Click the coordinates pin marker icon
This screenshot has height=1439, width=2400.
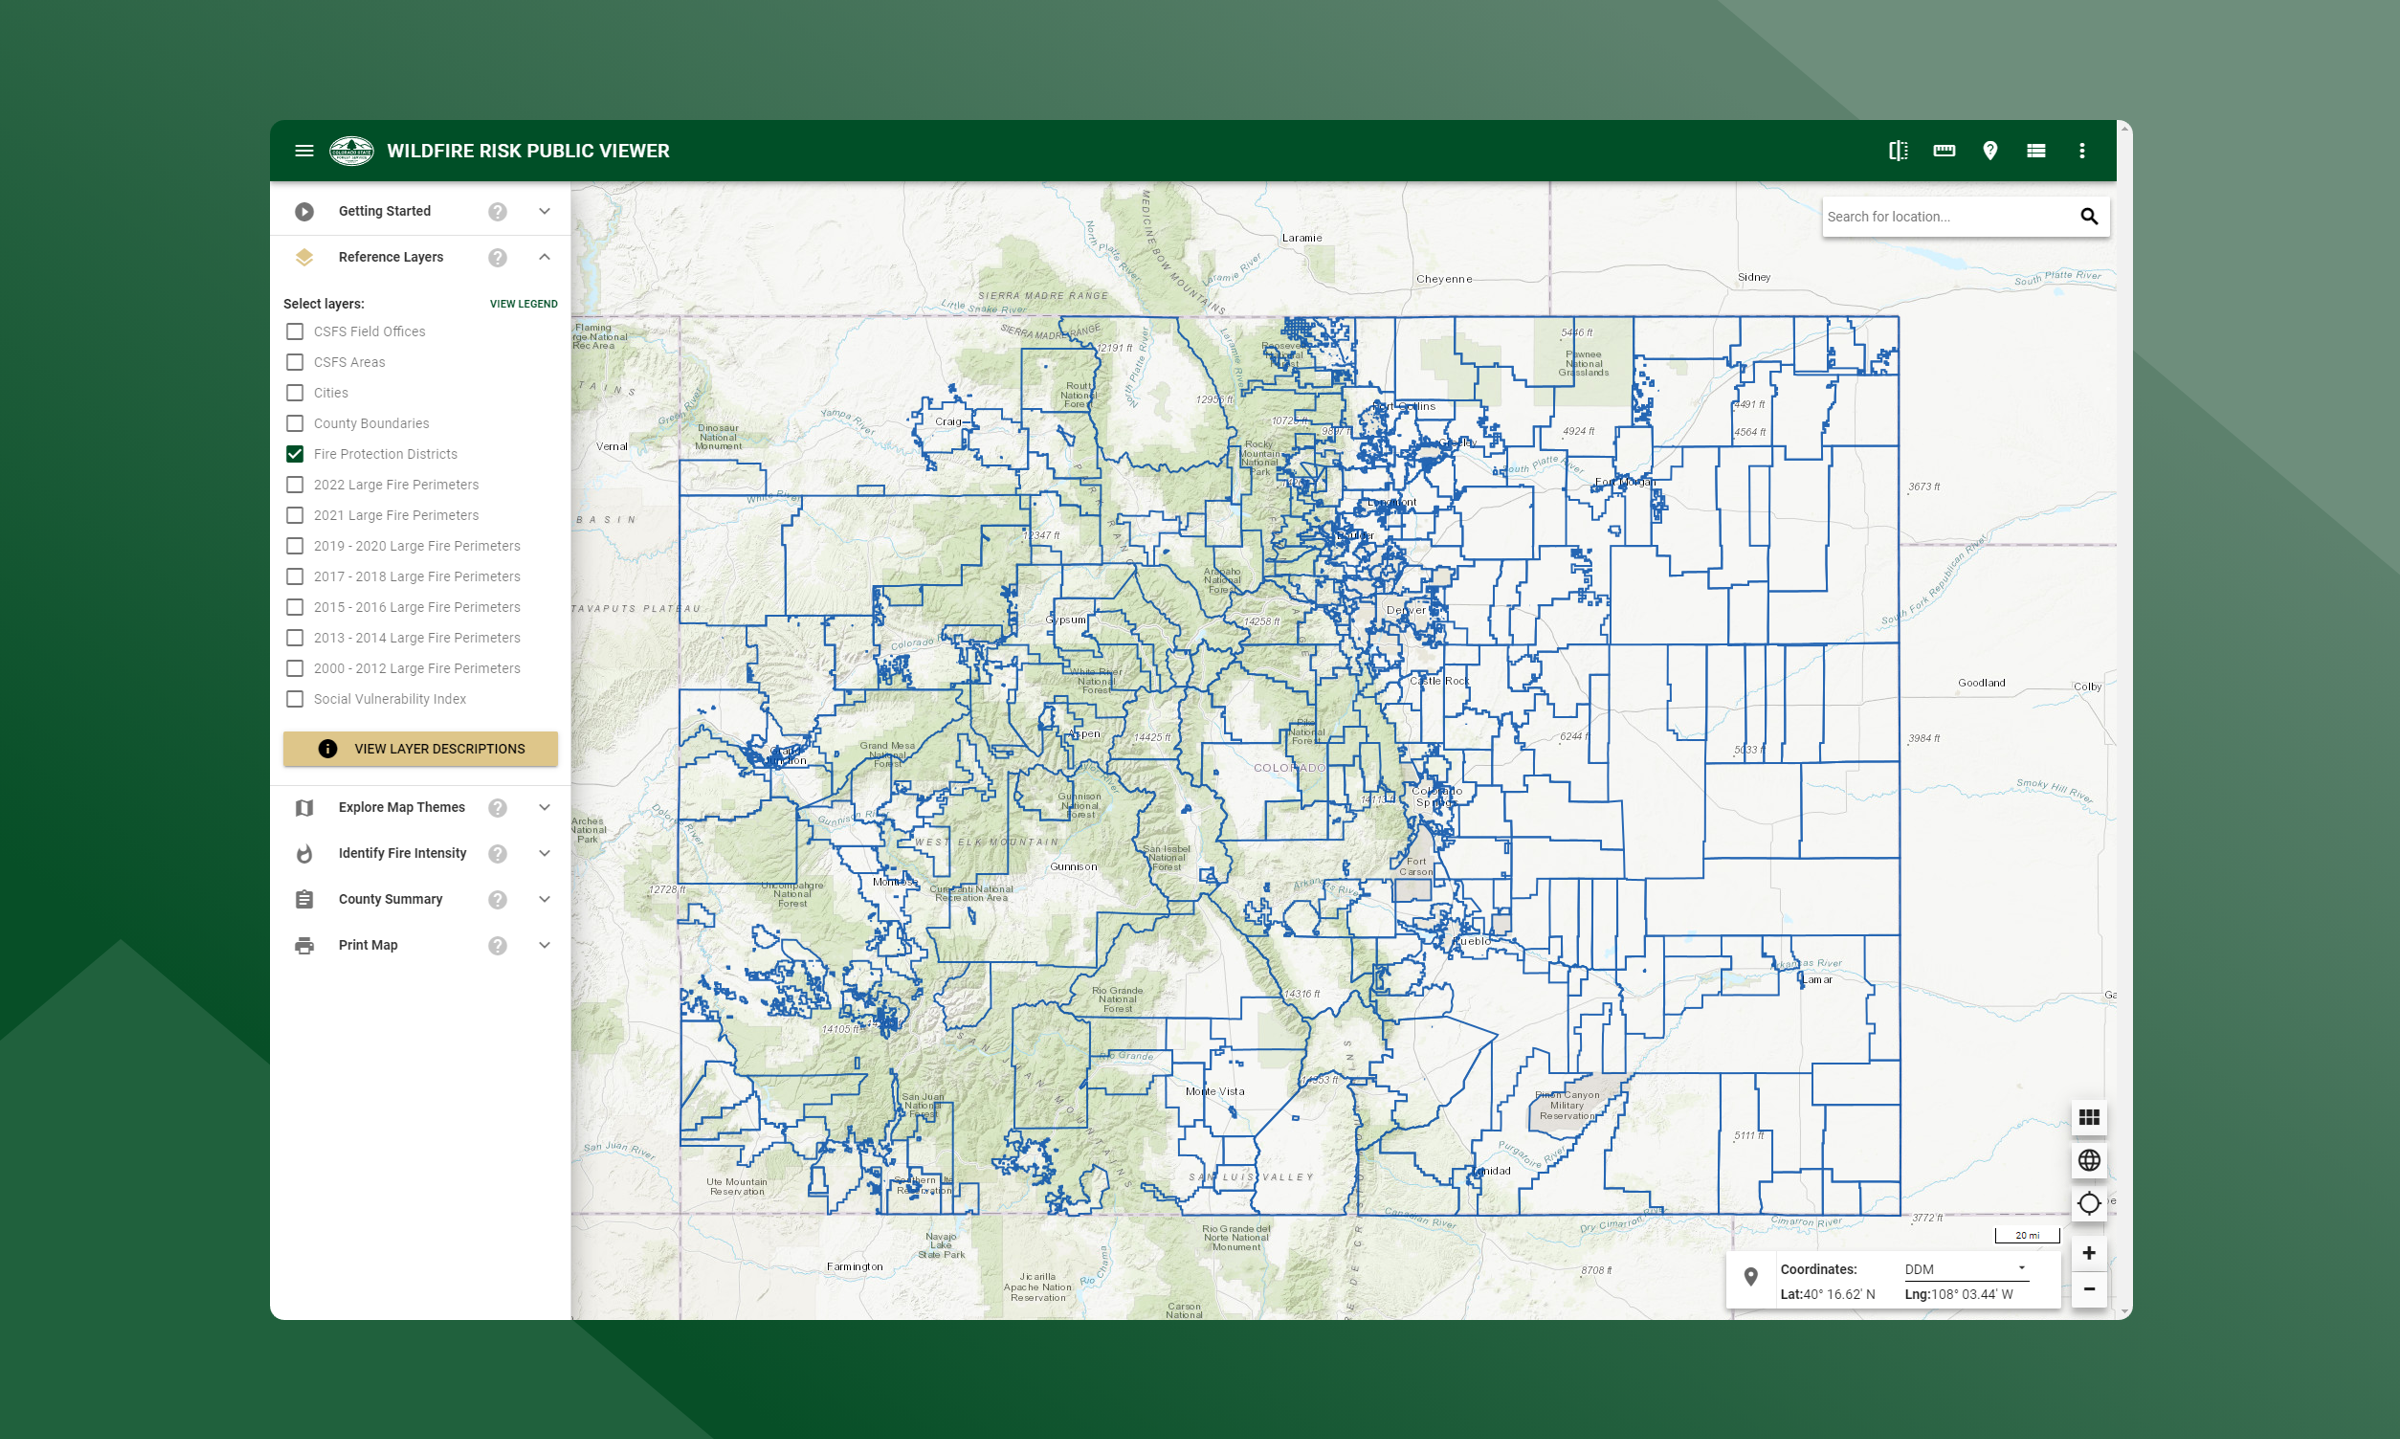[1751, 1277]
